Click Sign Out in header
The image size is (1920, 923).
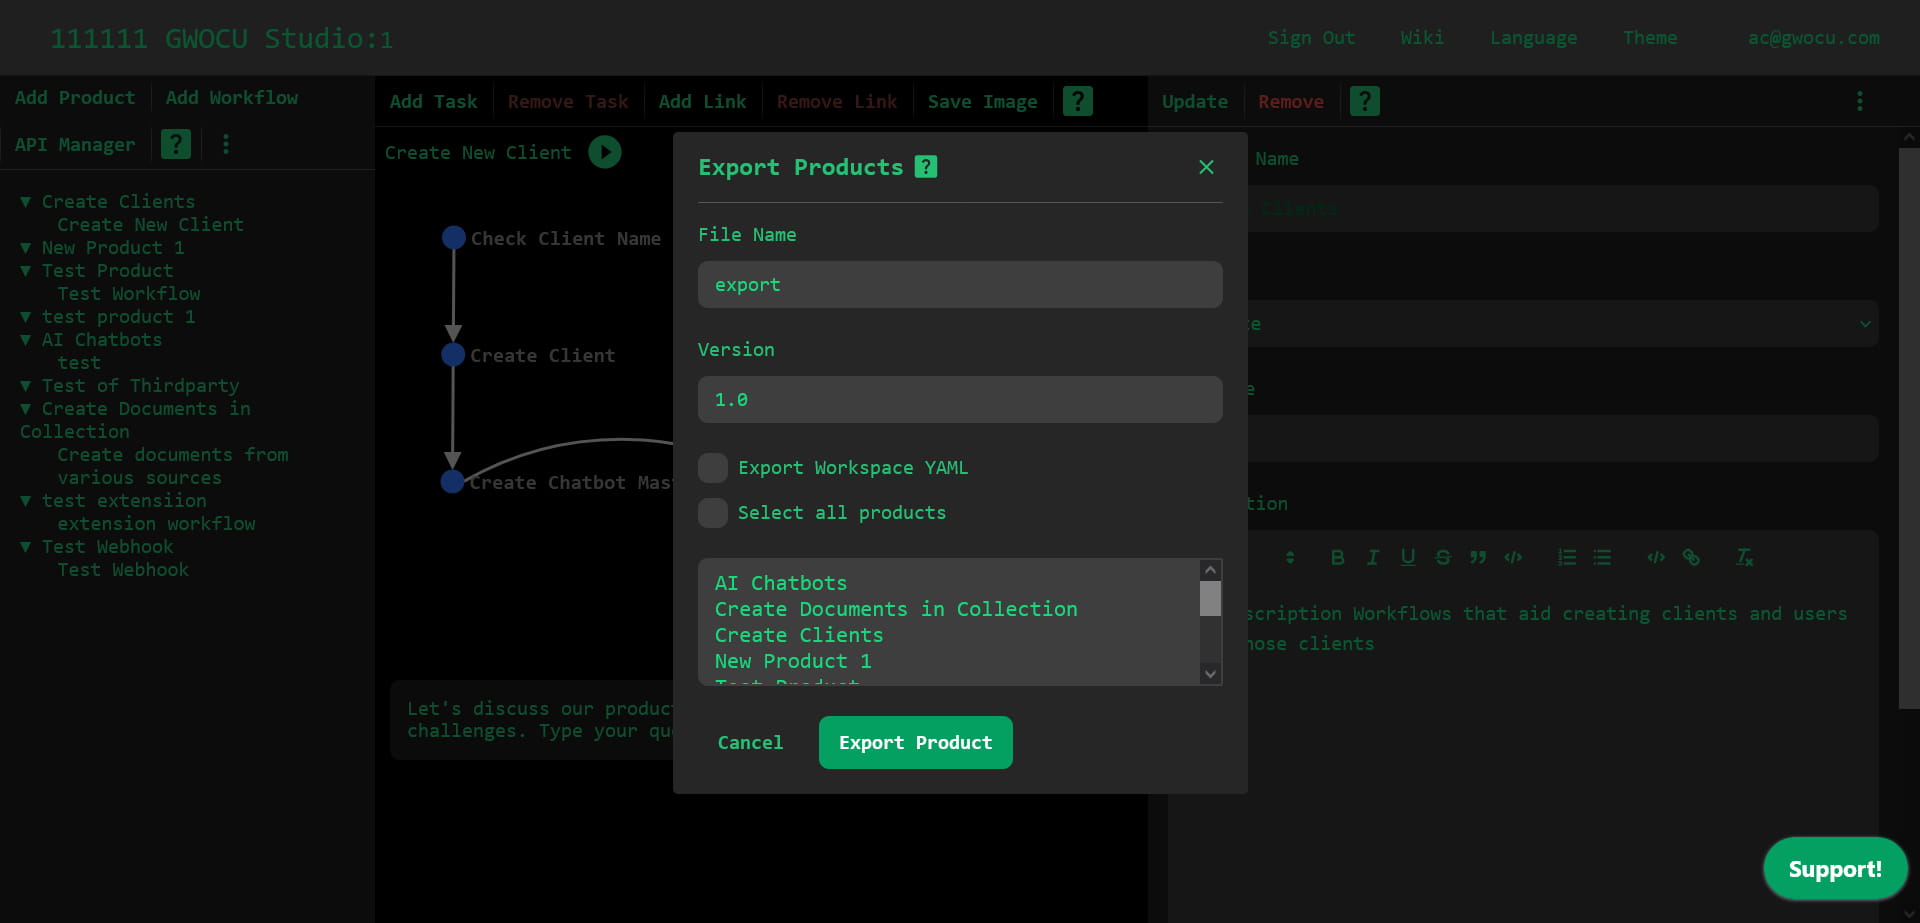(x=1311, y=38)
